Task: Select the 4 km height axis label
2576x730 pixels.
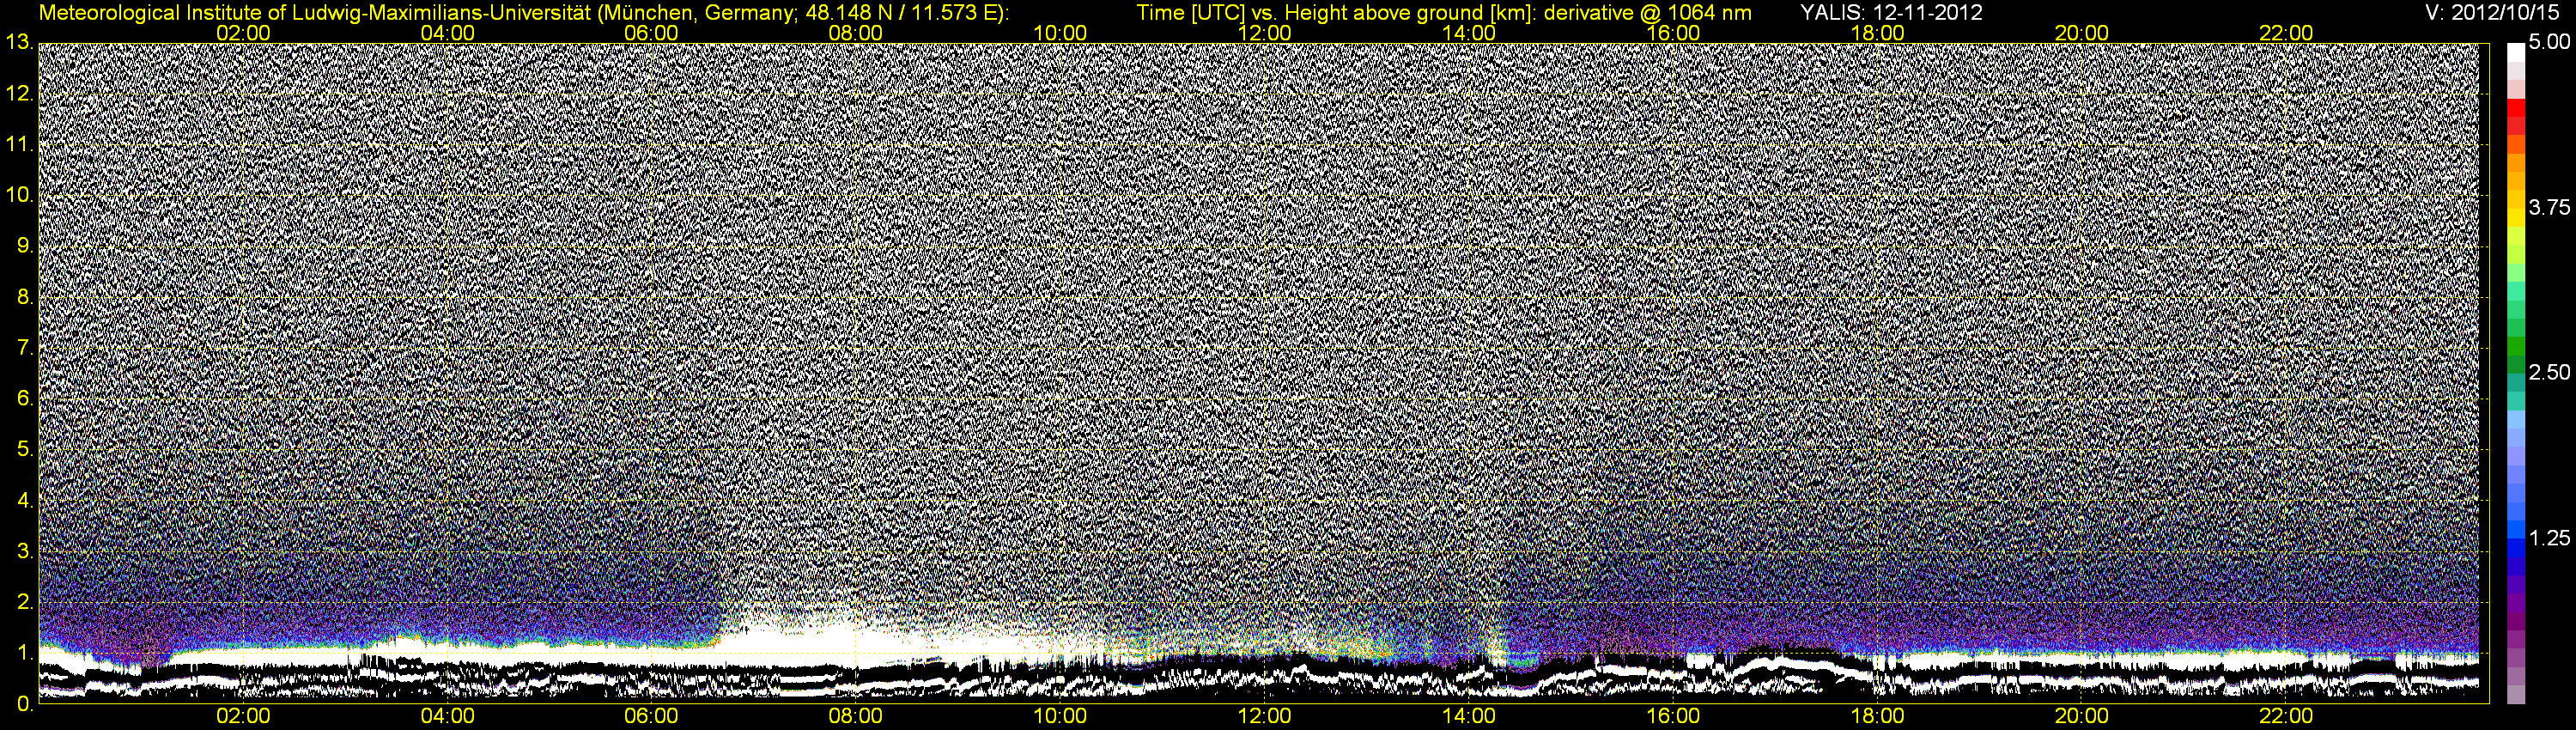Action: 25,501
